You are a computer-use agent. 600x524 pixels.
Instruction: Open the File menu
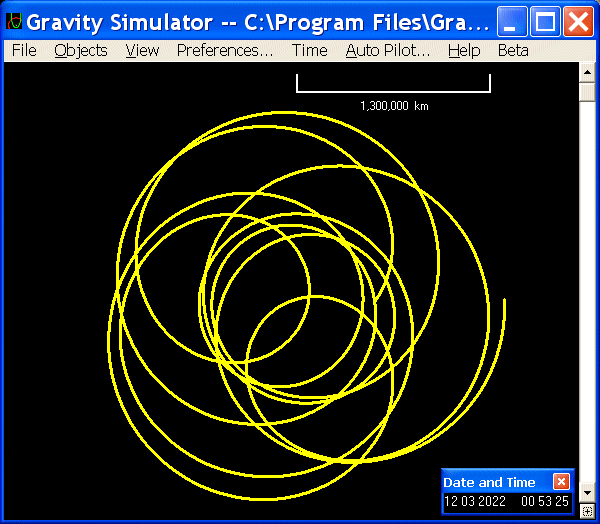coord(24,51)
